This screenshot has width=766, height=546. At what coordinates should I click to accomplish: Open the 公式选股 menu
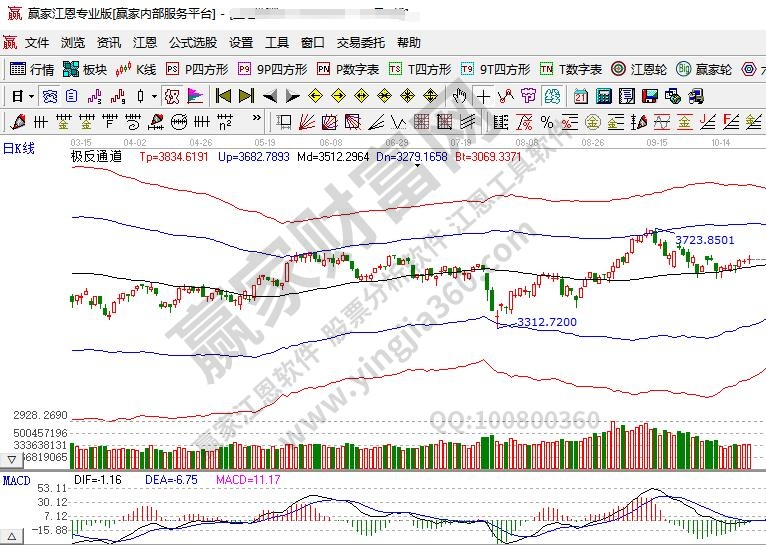click(x=192, y=43)
